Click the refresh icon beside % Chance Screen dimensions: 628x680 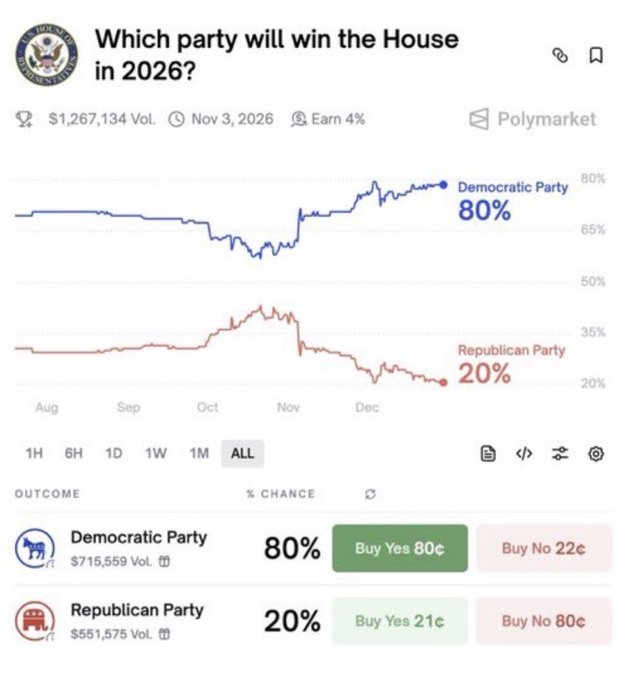(370, 494)
